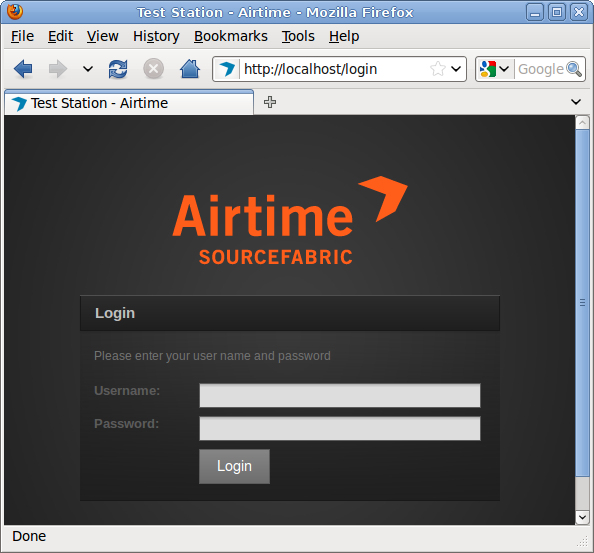This screenshot has width=594, height=553.
Task: Click the scrollbar down arrow
Action: pos(582,517)
